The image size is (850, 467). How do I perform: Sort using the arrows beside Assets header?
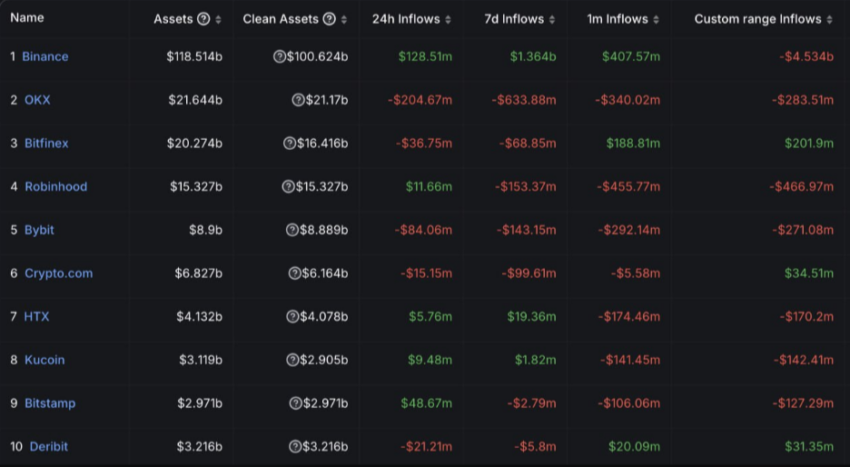(x=219, y=19)
